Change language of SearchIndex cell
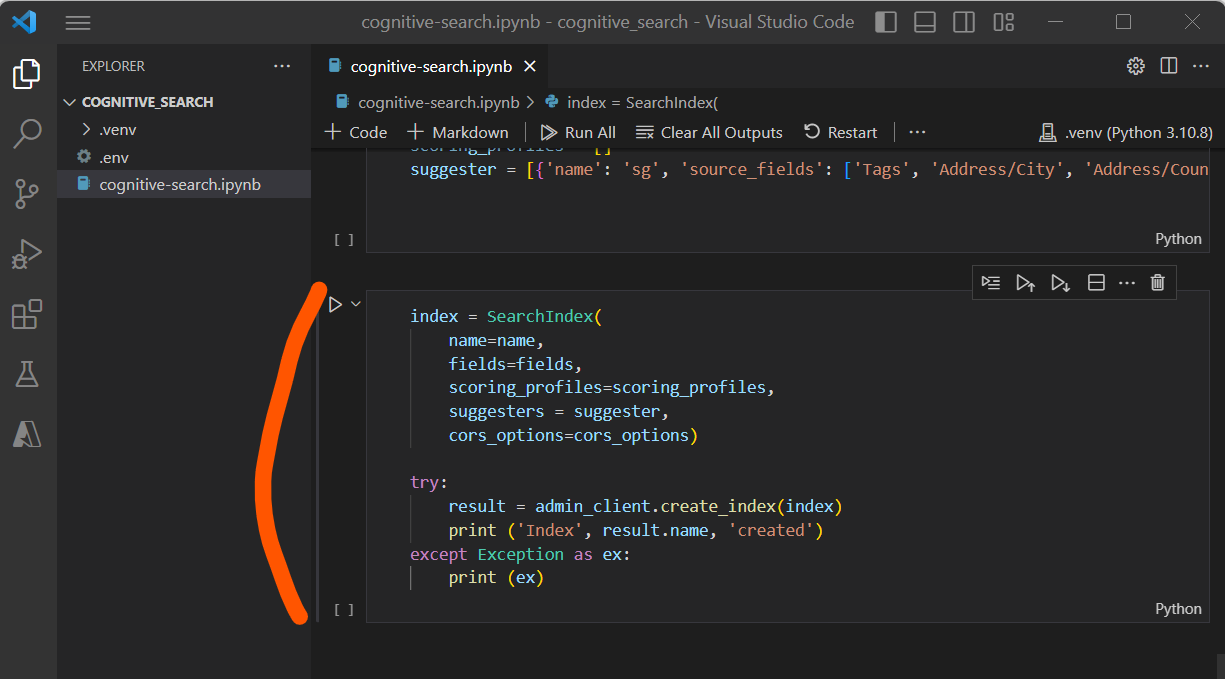Viewport: 1225px width, 679px height. click(x=1178, y=608)
